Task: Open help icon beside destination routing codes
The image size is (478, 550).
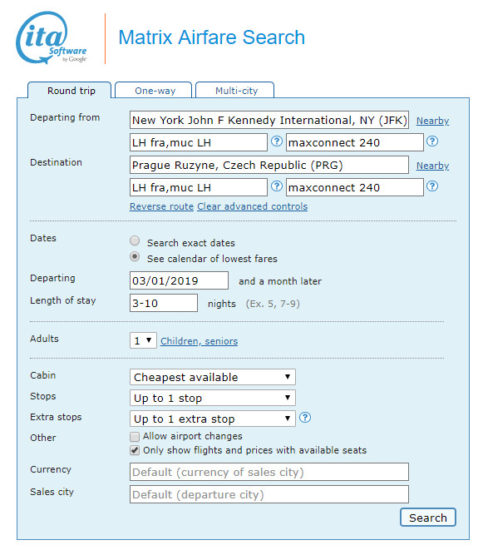Action: click(x=277, y=186)
